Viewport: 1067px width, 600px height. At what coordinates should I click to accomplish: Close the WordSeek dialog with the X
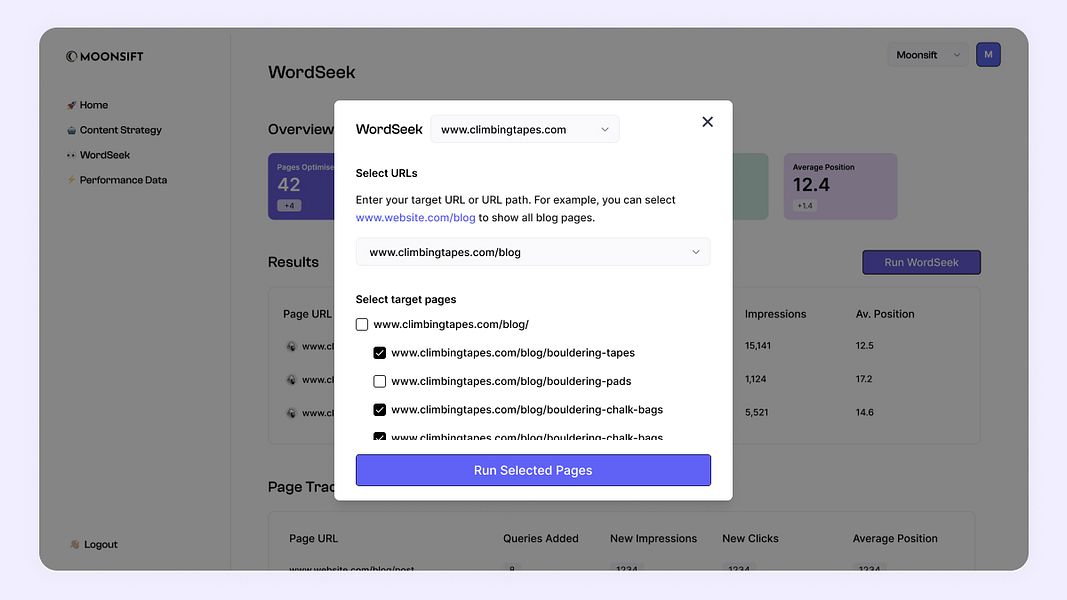click(x=707, y=121)
